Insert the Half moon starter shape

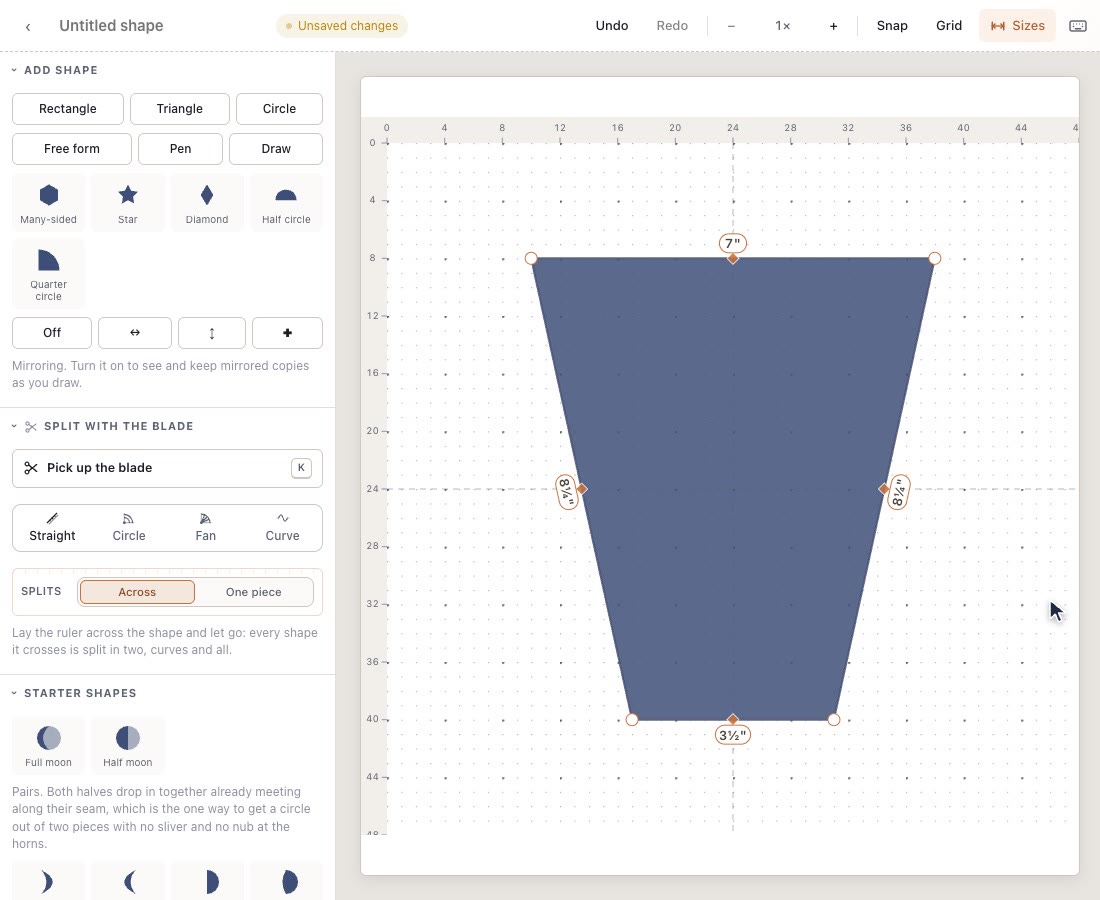[x=128, y=746]
